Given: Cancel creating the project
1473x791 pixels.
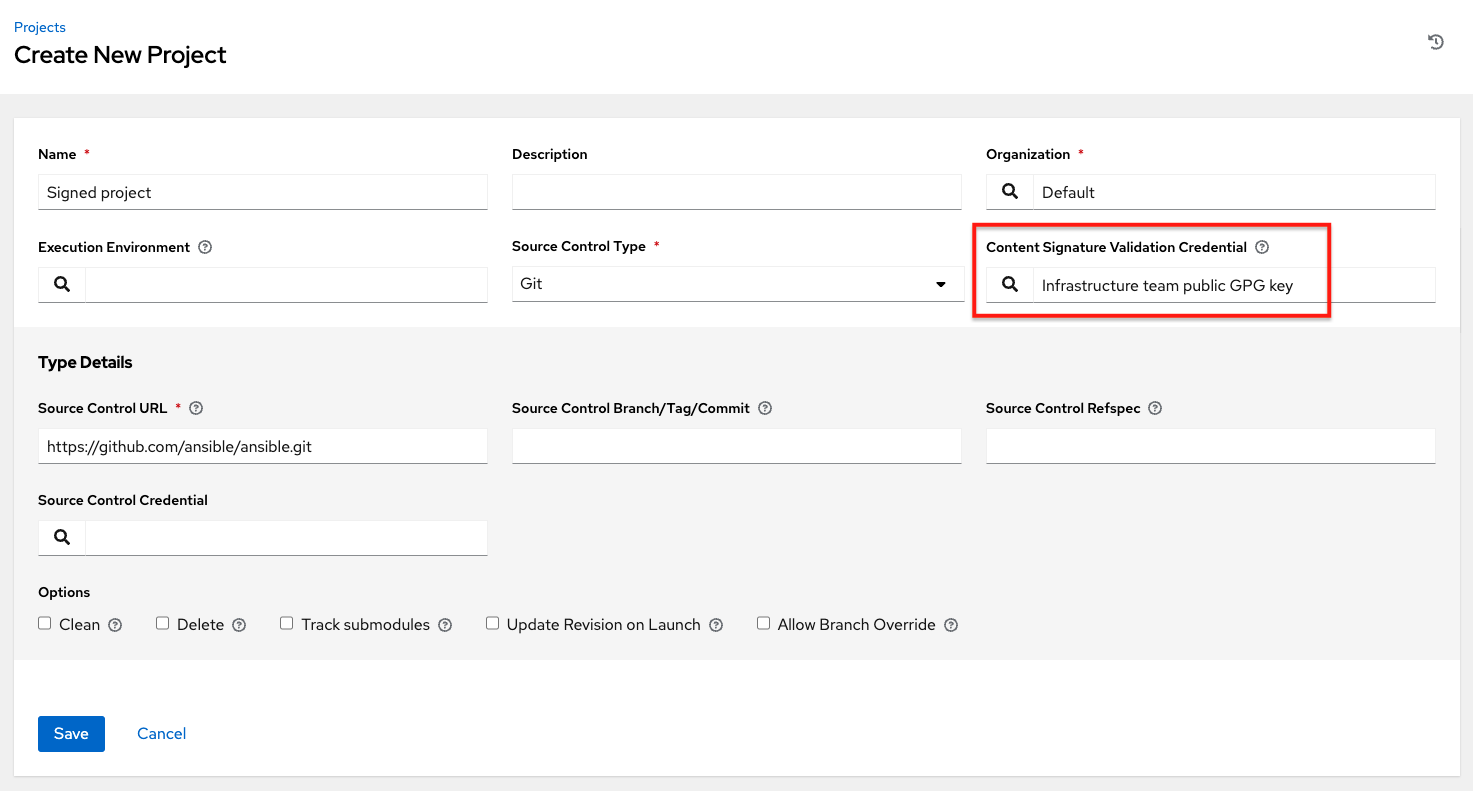Looking at the screenshot, I should coord(161,733).
